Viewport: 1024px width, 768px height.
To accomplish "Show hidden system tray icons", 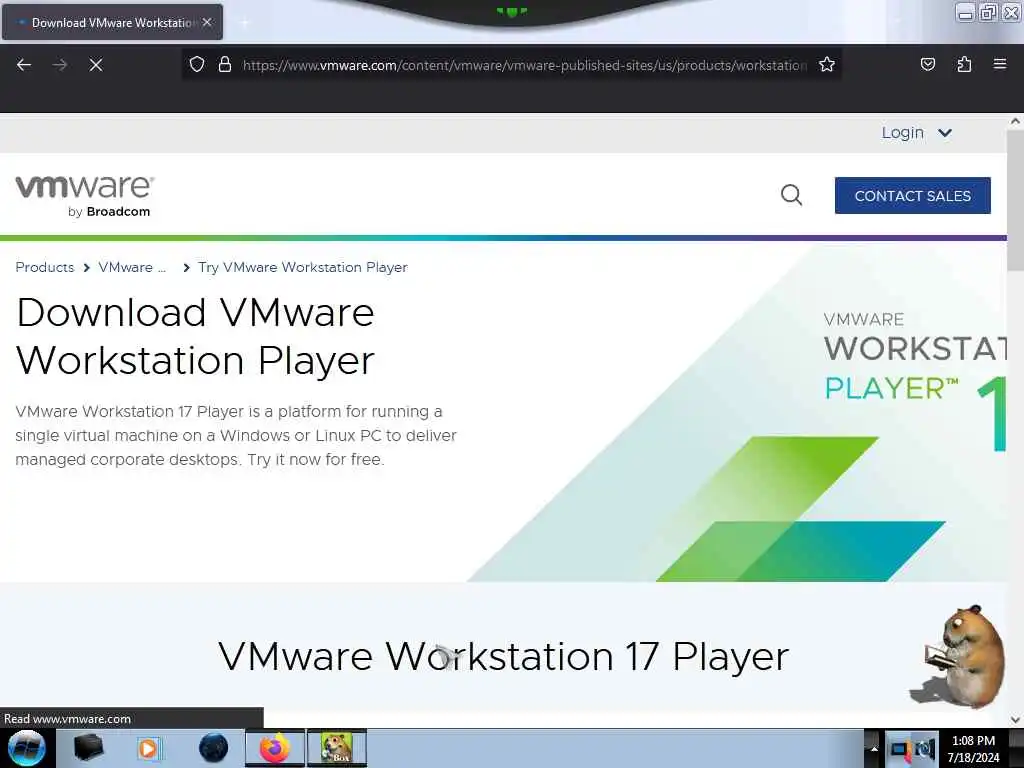I will tap(874, 749).
